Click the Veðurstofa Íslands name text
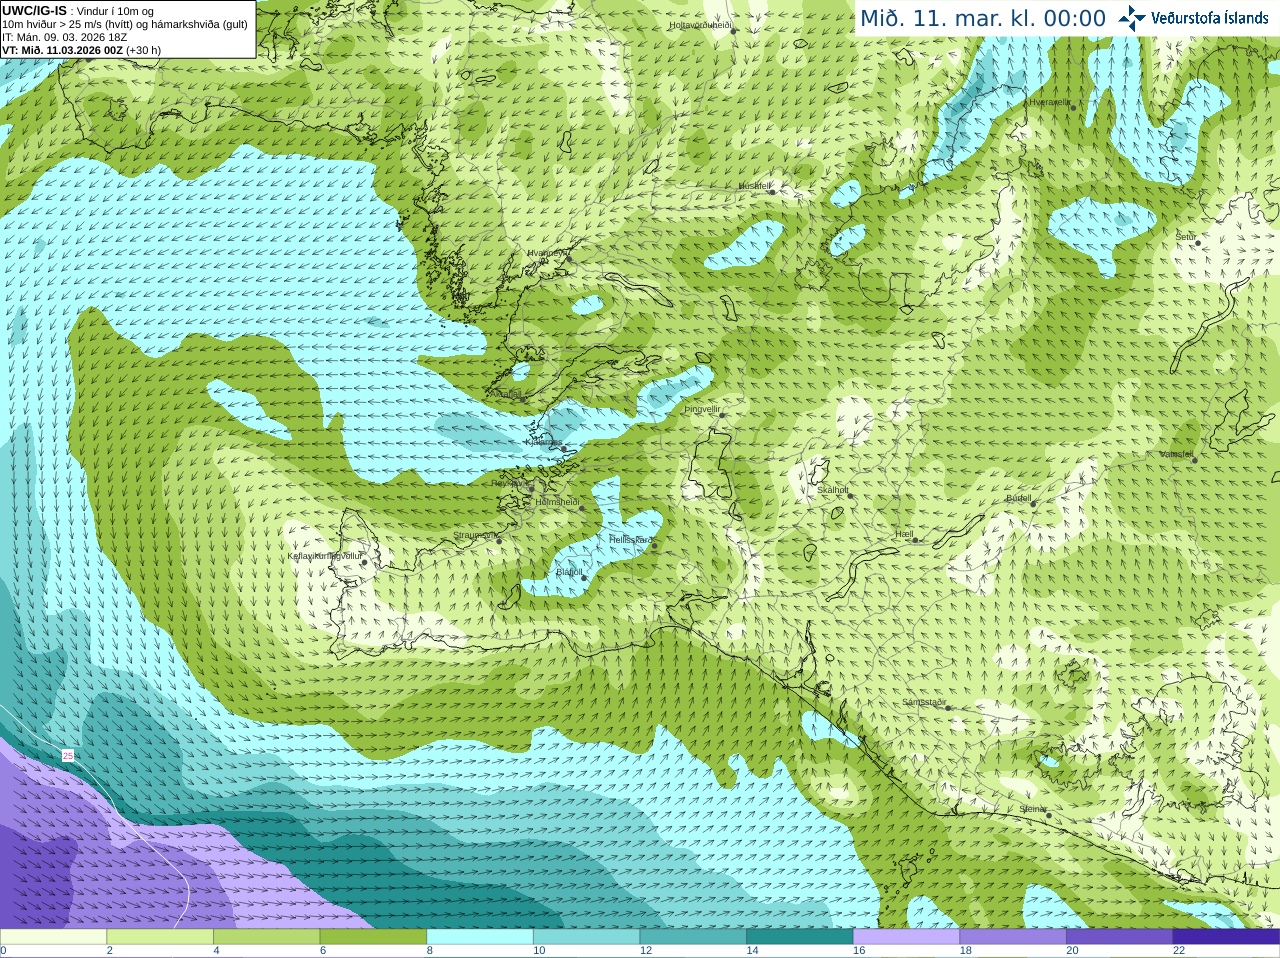The height and width of the screenshot is (958, 1280). [1210, 18]
